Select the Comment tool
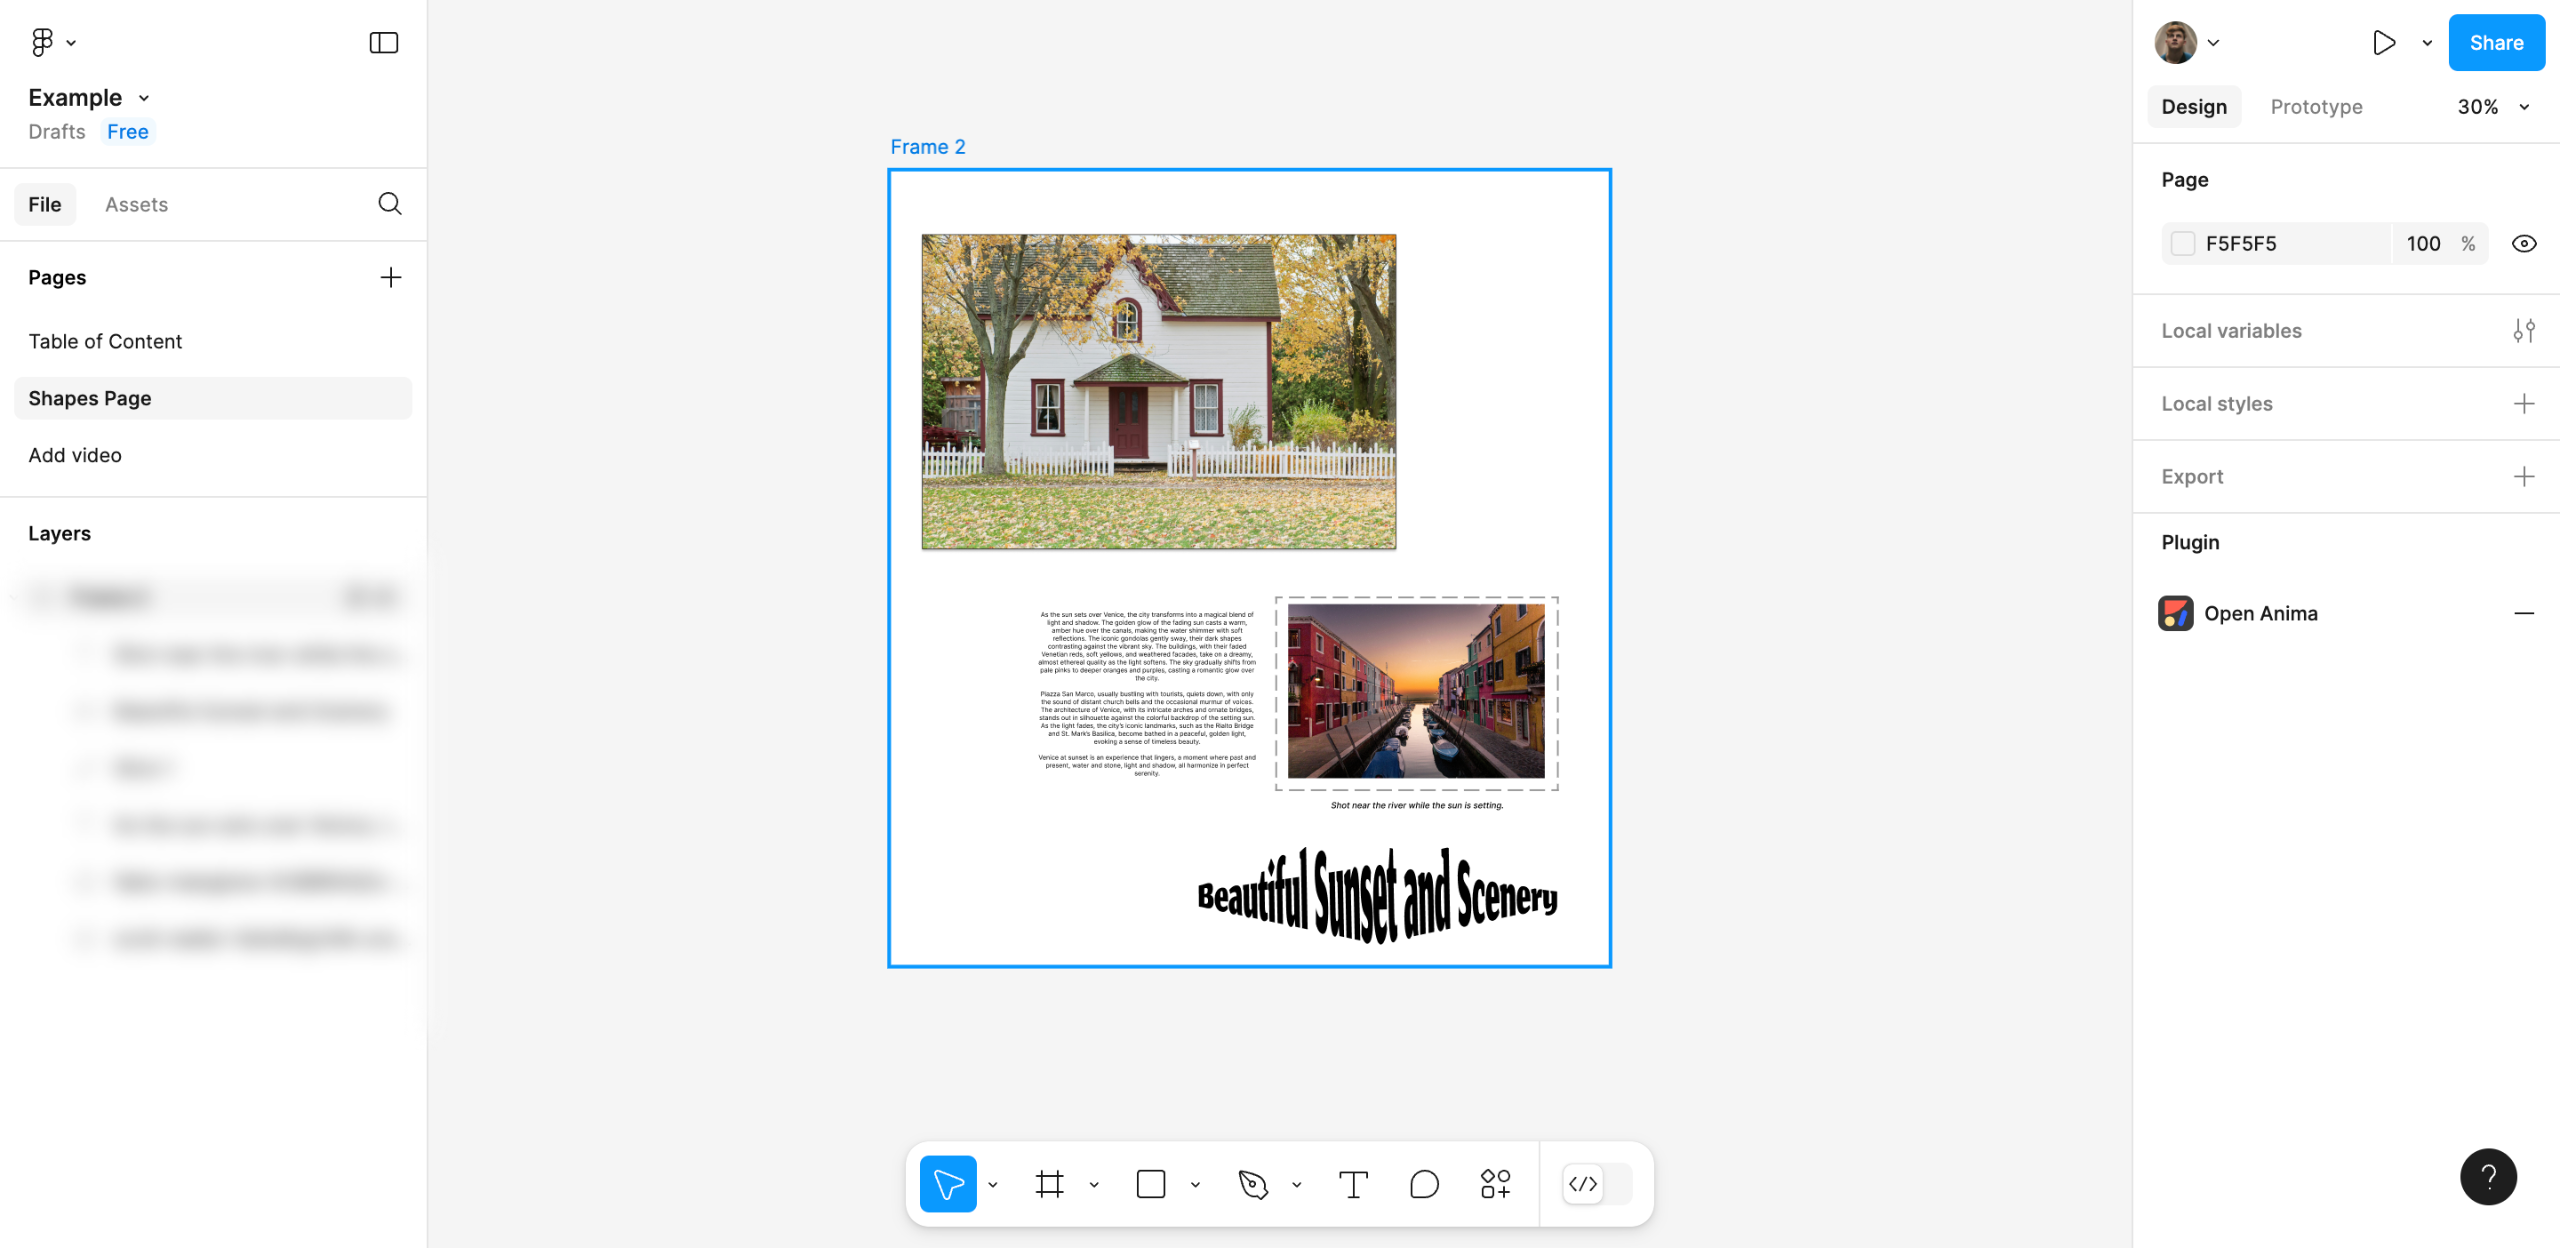Screen dimensions: 2560x1248 click(1424, 1184)
